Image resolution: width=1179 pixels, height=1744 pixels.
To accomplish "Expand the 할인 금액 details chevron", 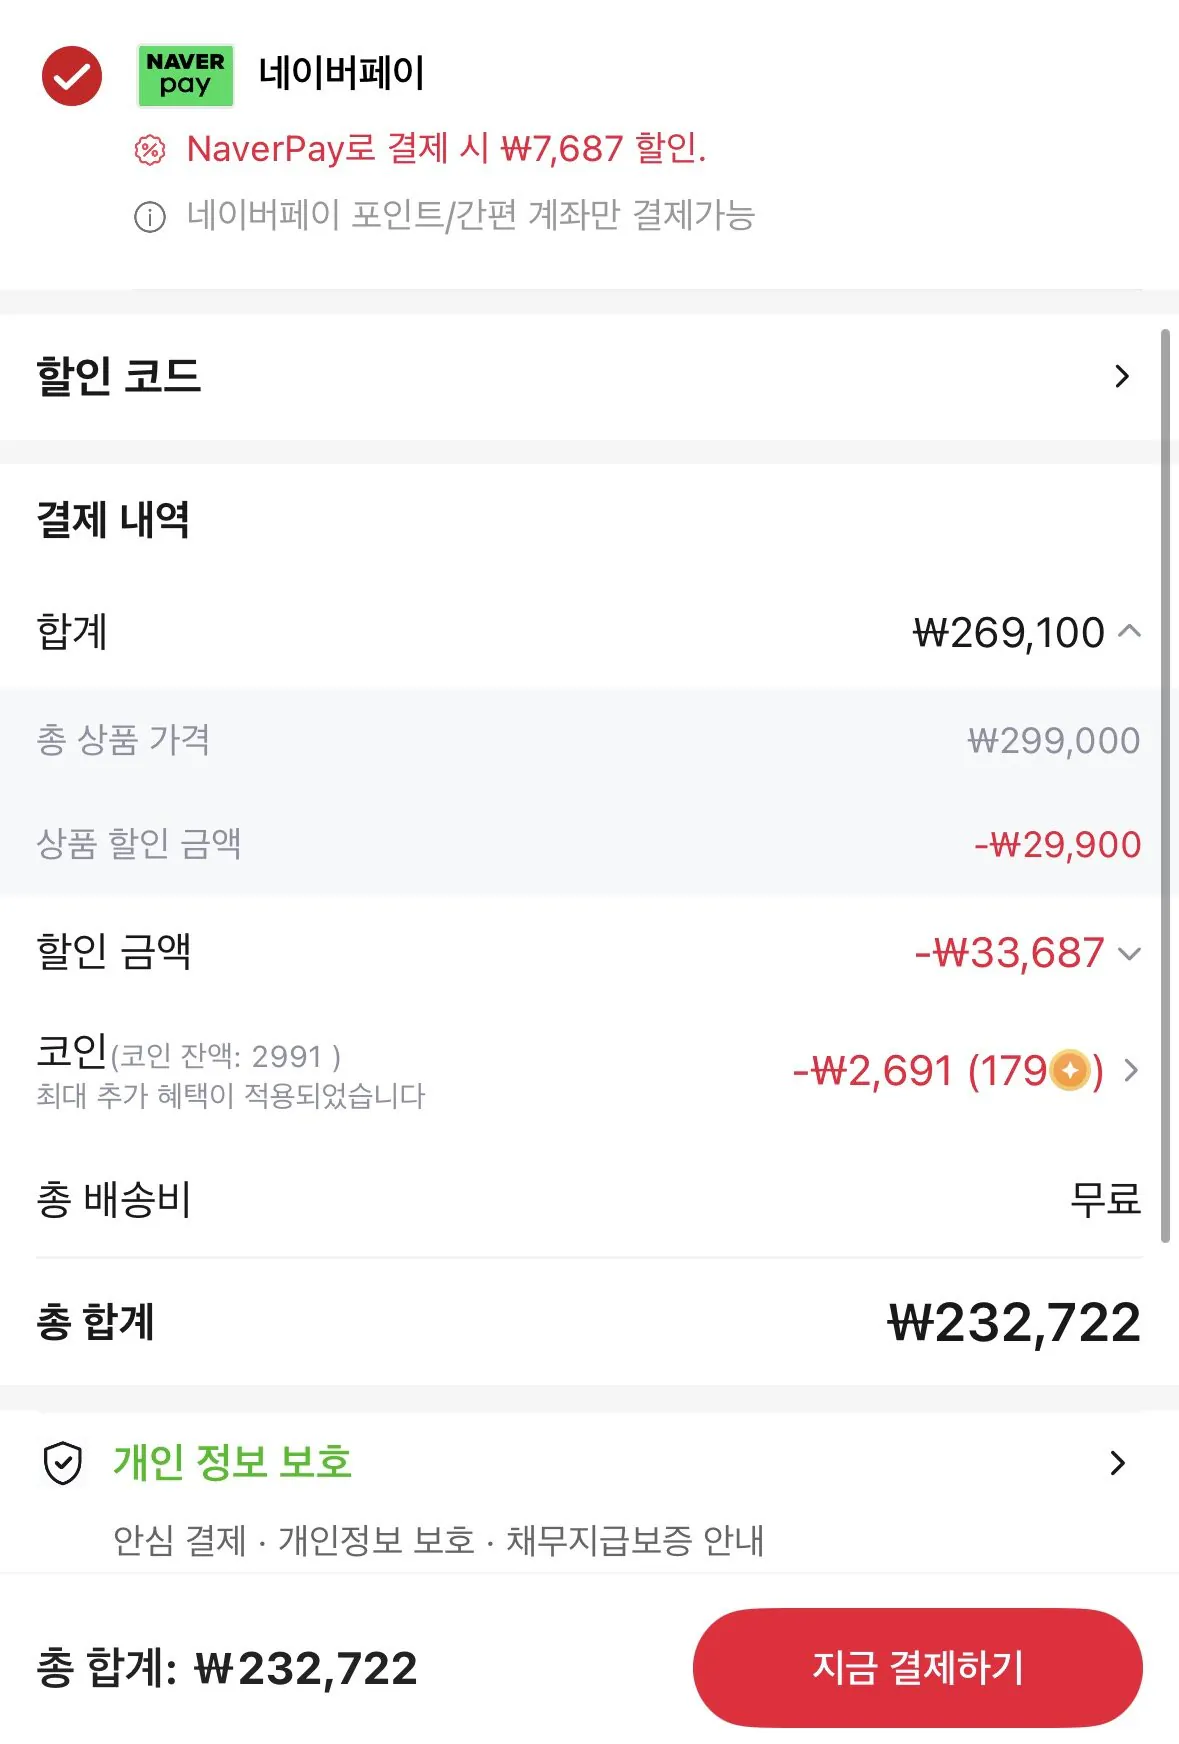I will pos(1130,954).
